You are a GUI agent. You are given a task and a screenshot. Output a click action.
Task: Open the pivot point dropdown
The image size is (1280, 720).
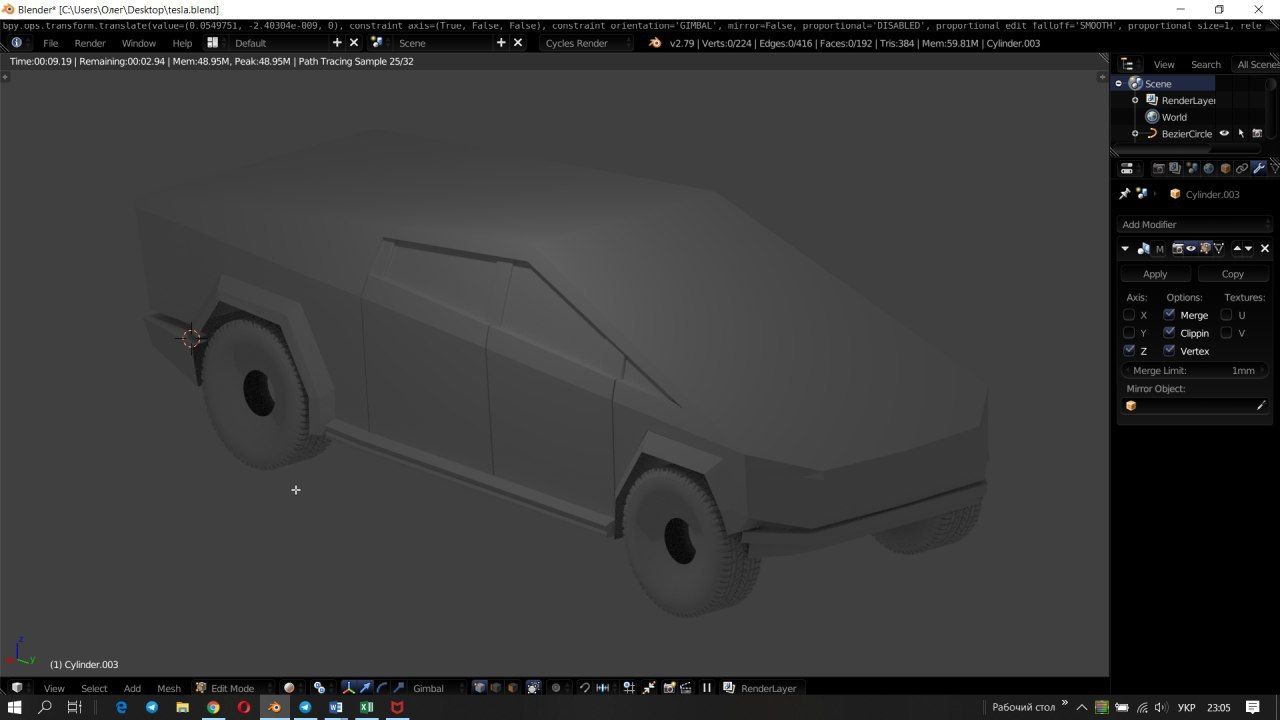tap(321, 688)
